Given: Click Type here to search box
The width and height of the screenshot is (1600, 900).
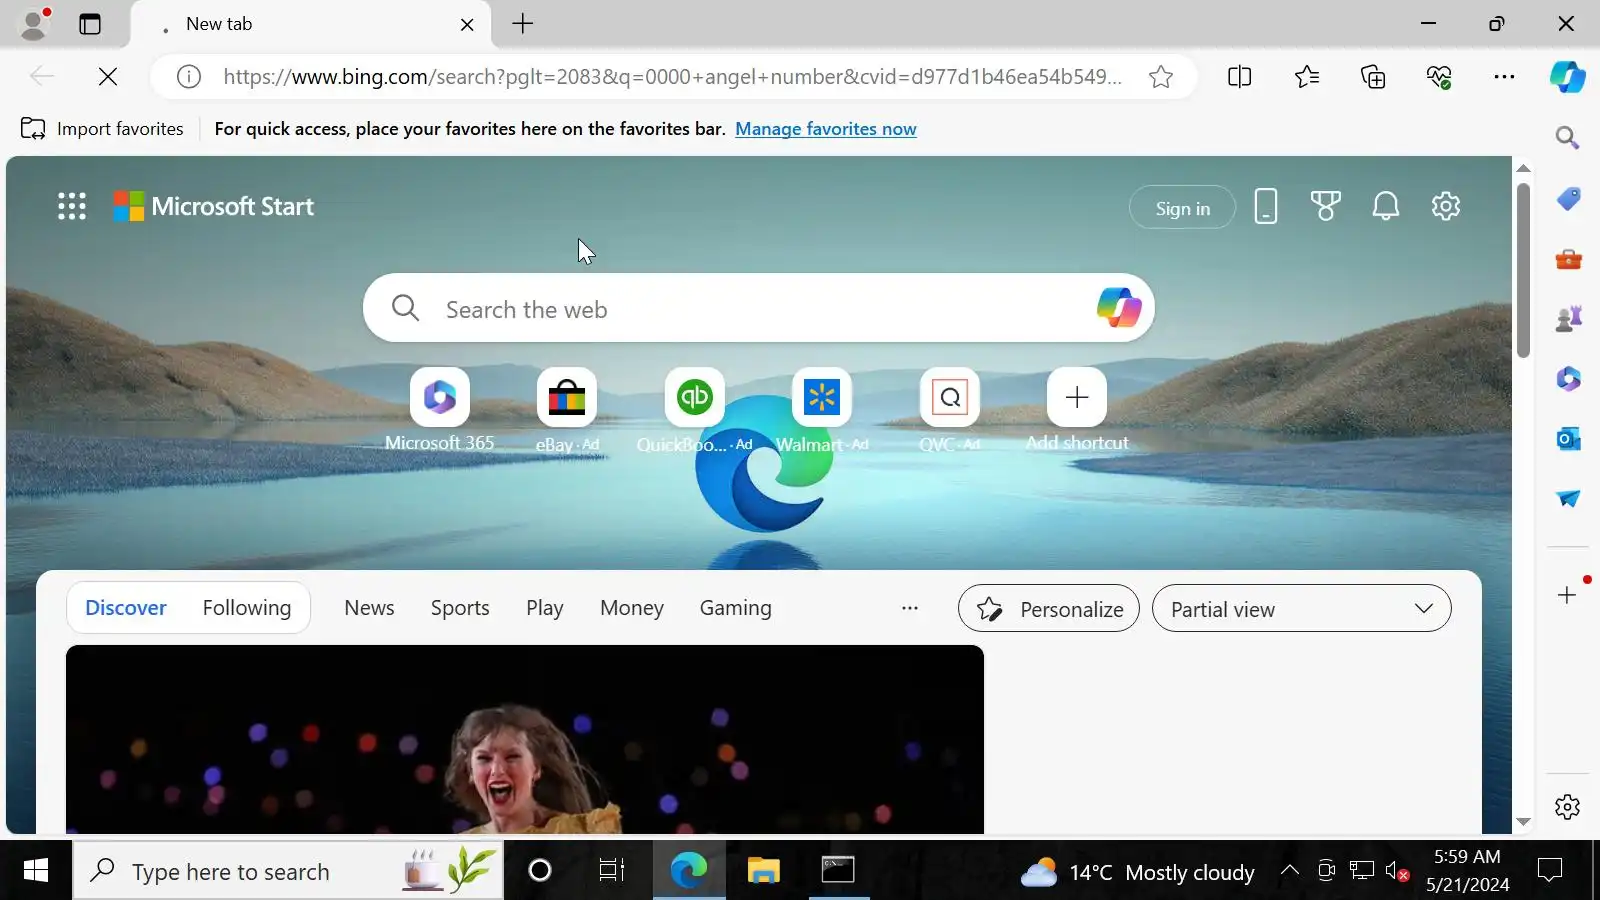Looking at the screenshot, I should pos(288,871).
